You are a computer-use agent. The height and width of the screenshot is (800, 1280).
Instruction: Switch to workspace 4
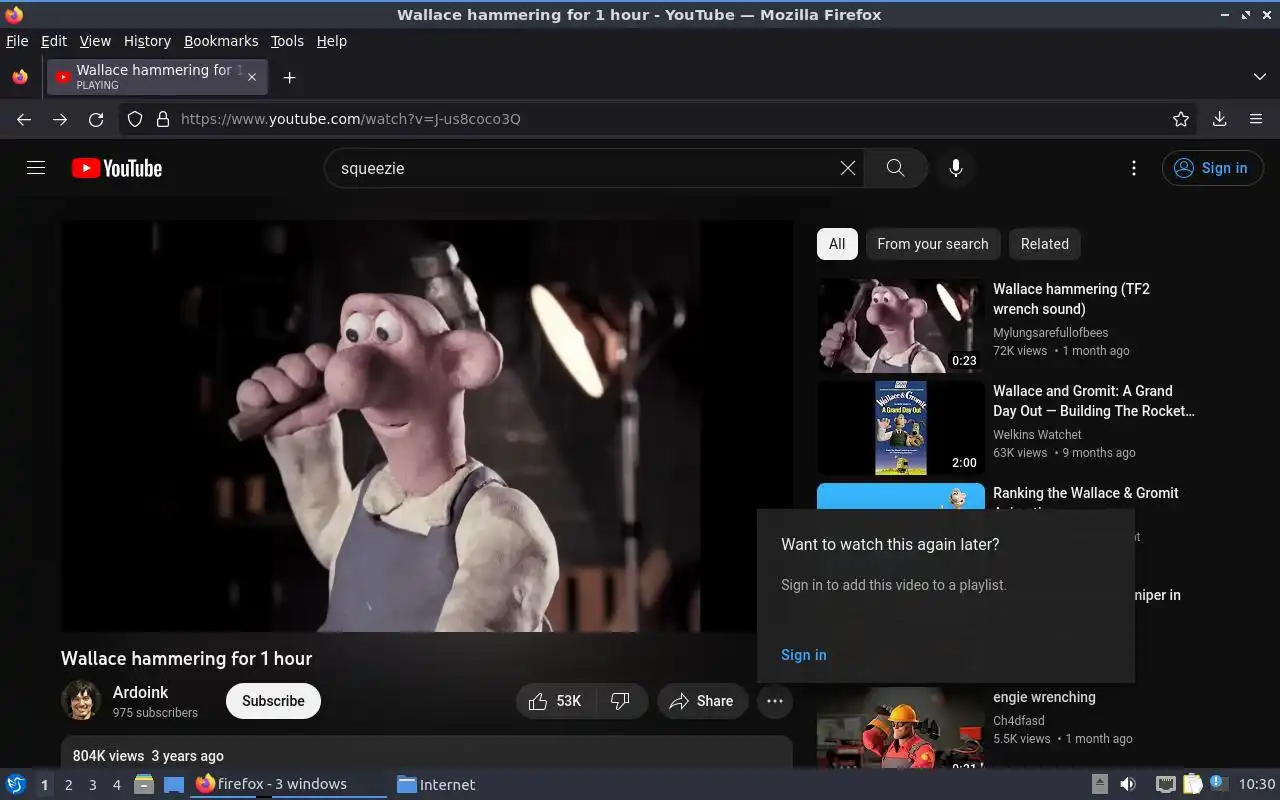coord(116,785)
